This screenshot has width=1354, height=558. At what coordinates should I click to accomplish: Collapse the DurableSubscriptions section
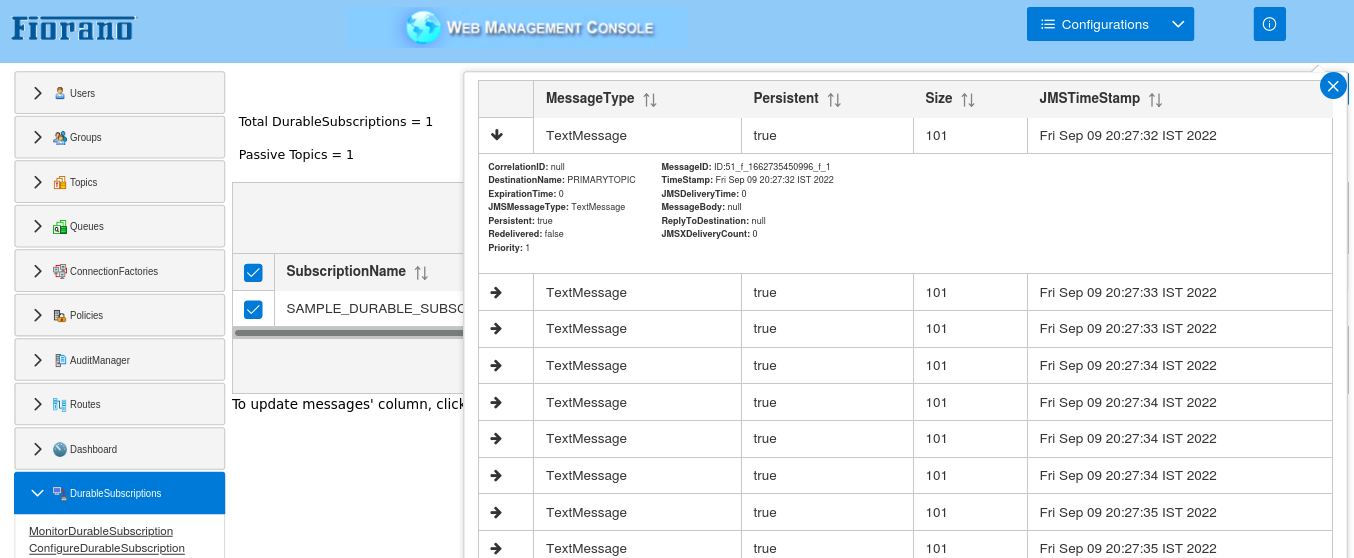point(38,493)
